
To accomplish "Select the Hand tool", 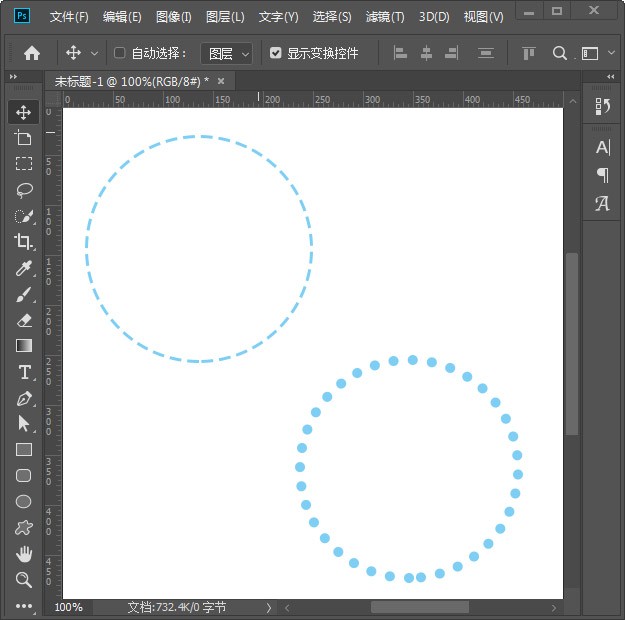I will click(x=24, y=554).
